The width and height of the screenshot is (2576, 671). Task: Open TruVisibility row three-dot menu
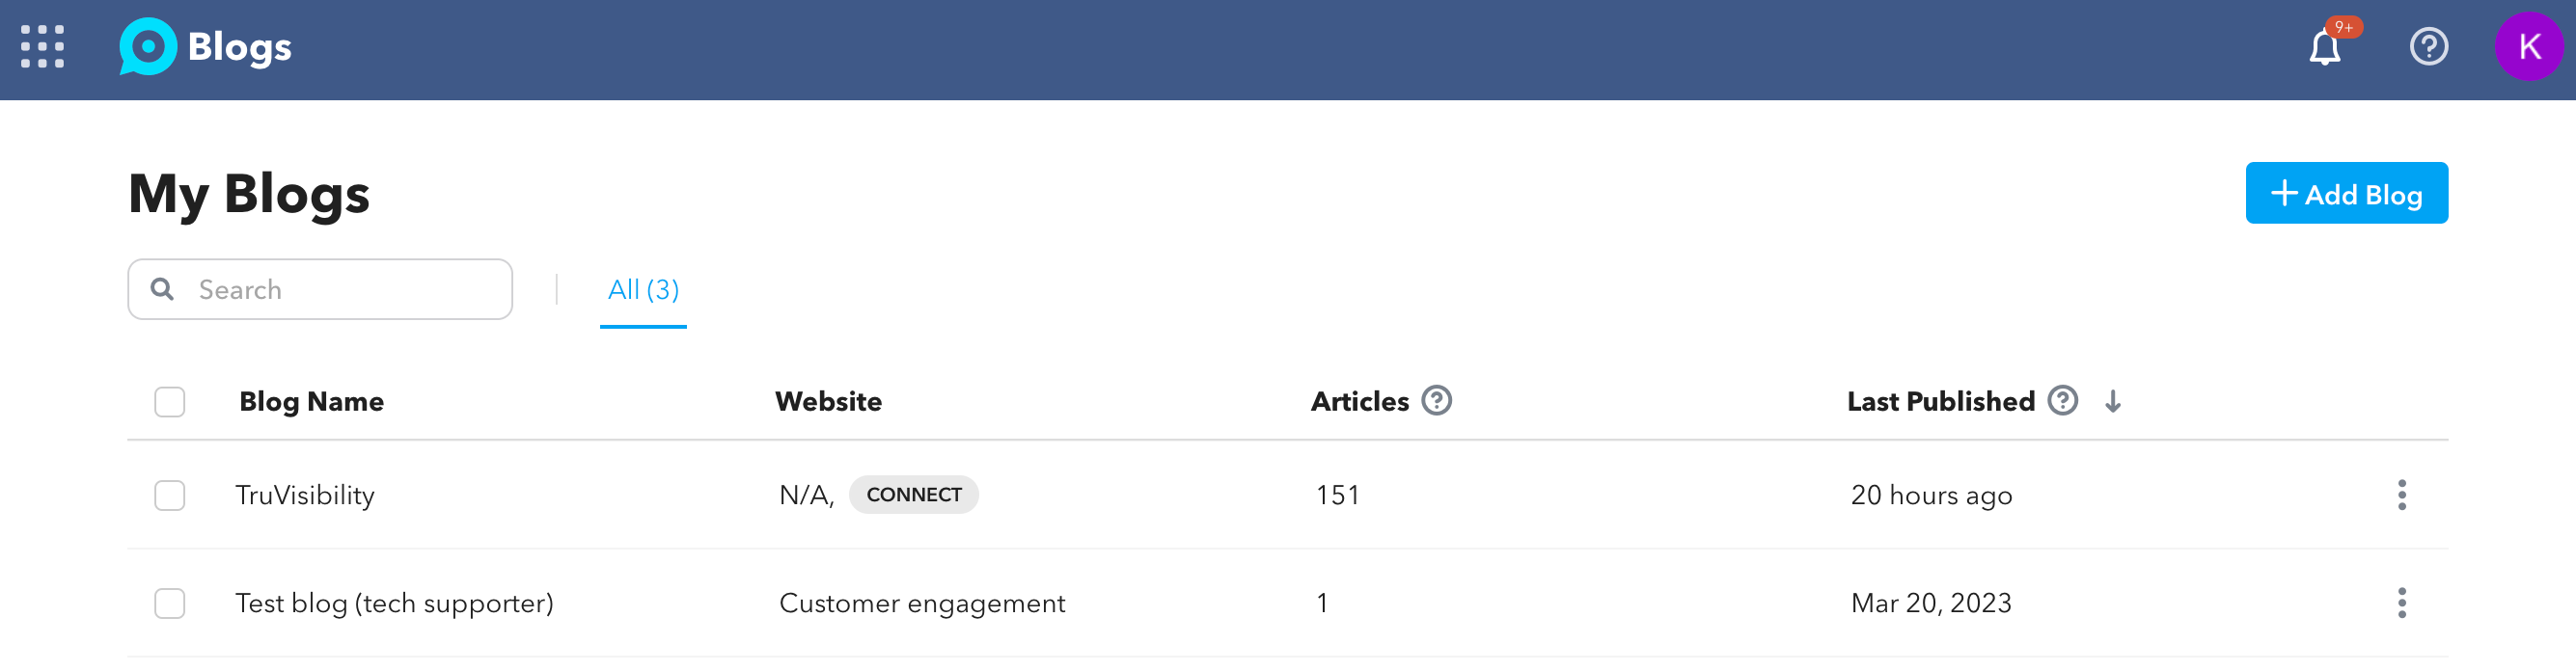2402,496
